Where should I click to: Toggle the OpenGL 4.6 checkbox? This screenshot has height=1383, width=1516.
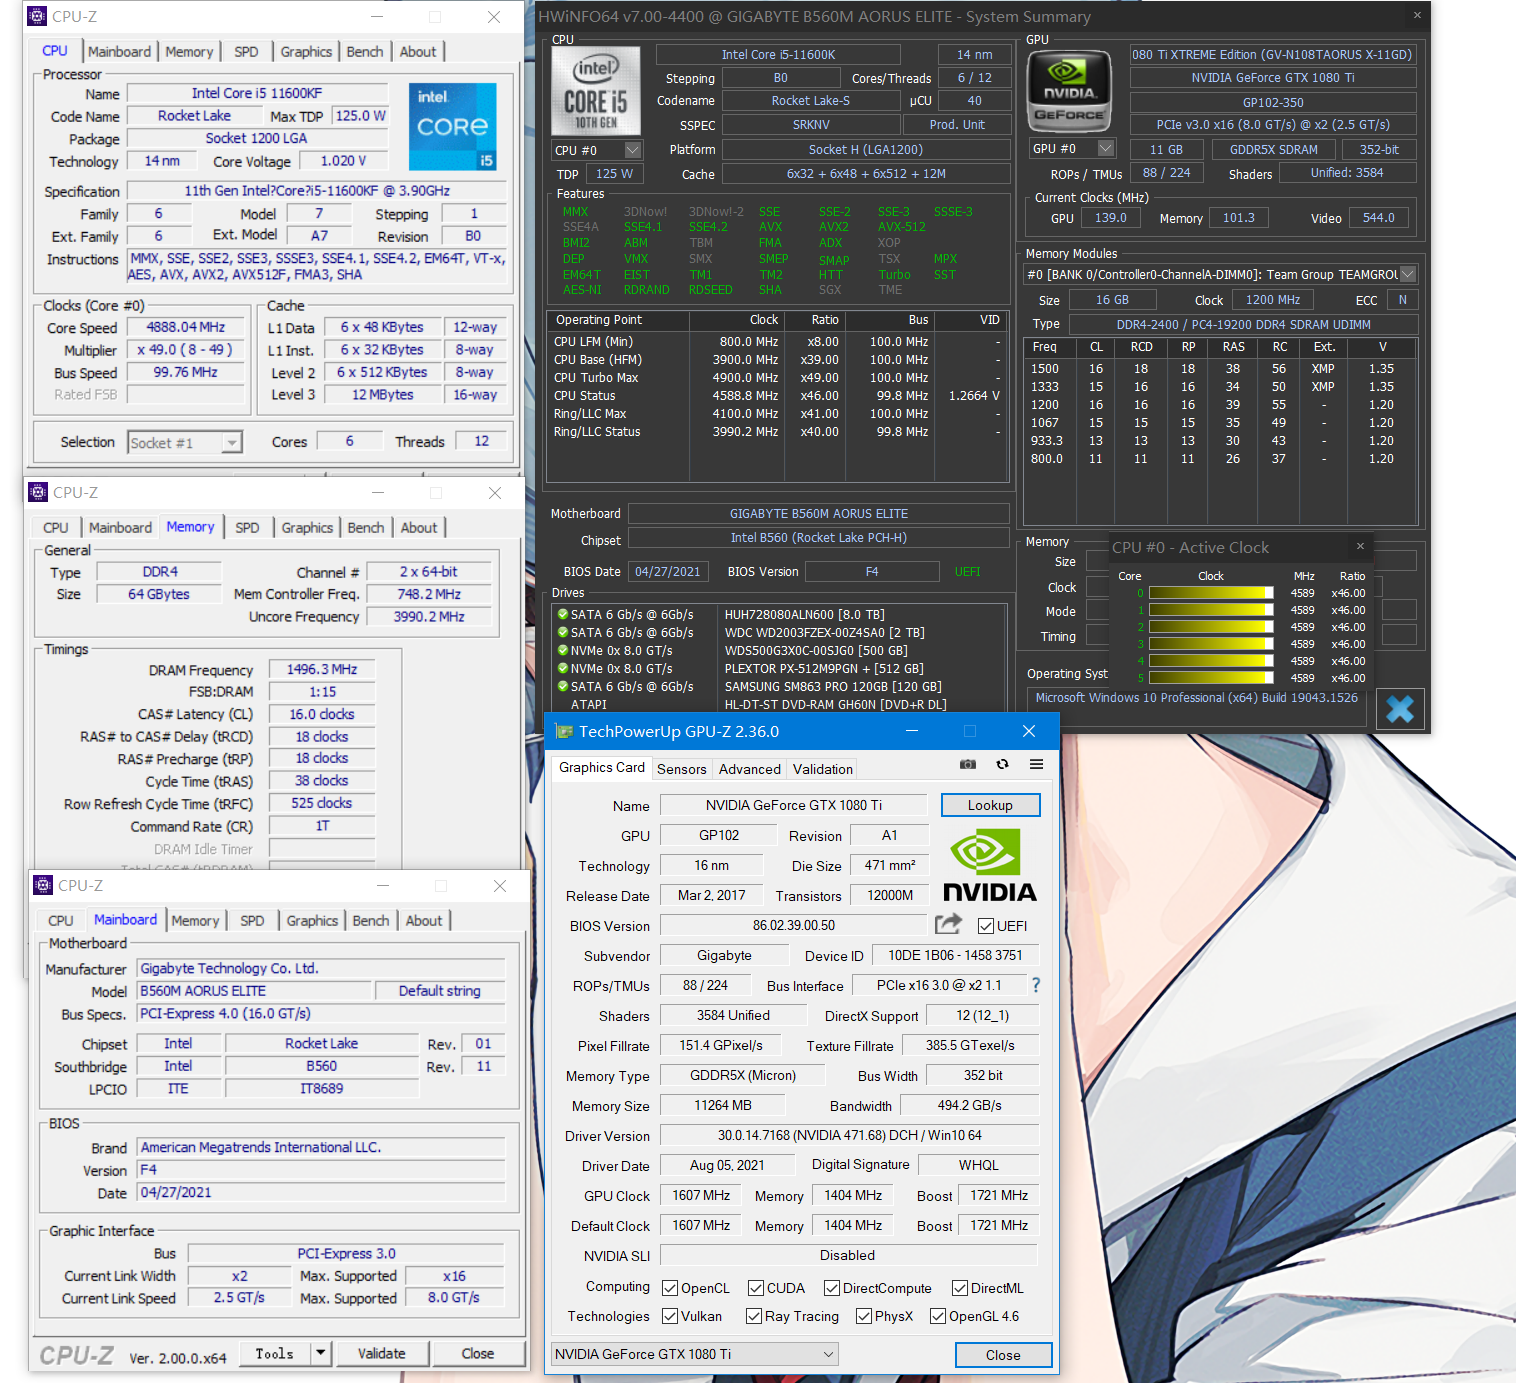(938, 1316)
